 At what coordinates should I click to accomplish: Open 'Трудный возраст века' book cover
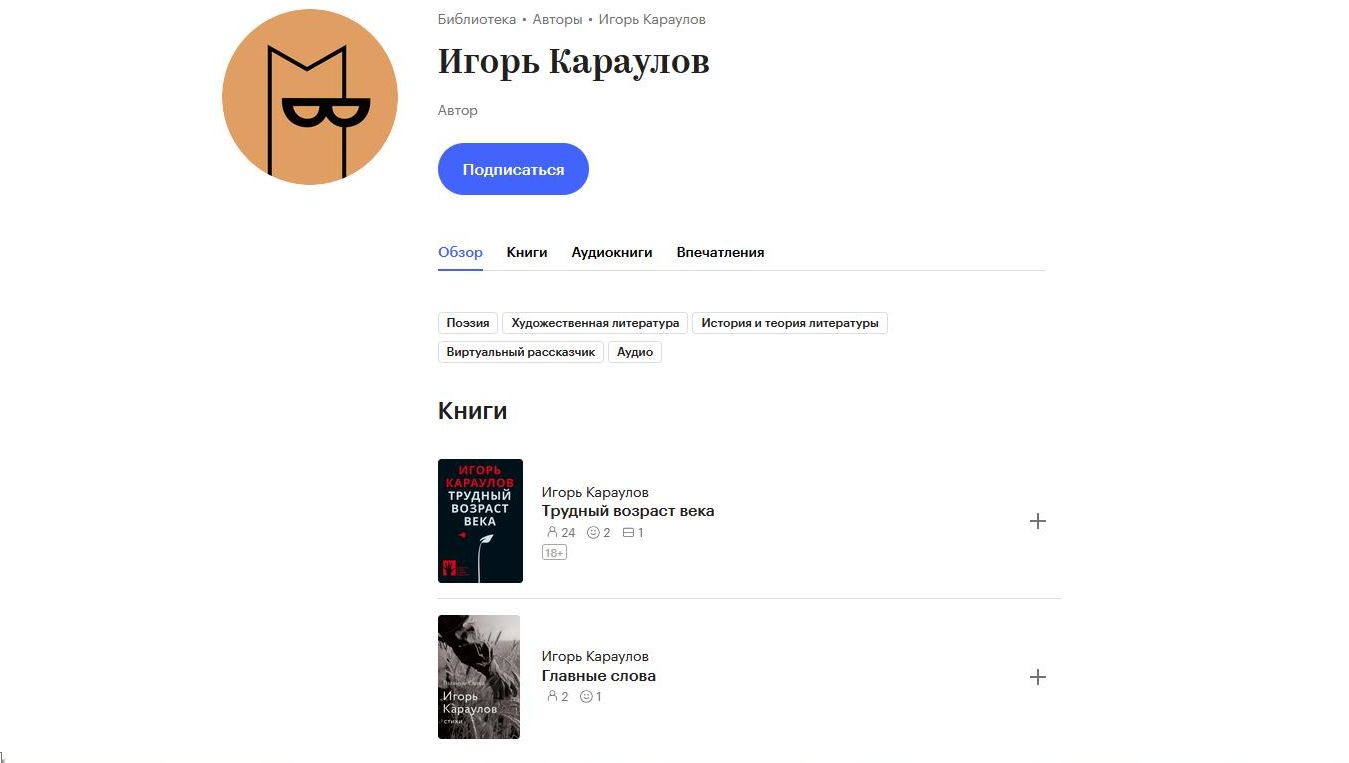480,521
